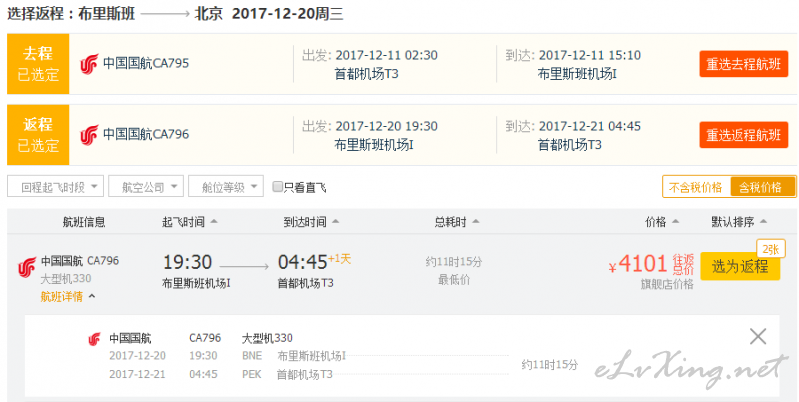Switch to 含税价格 price view
This screenshot has width=799, height=402.
[762, 187]
